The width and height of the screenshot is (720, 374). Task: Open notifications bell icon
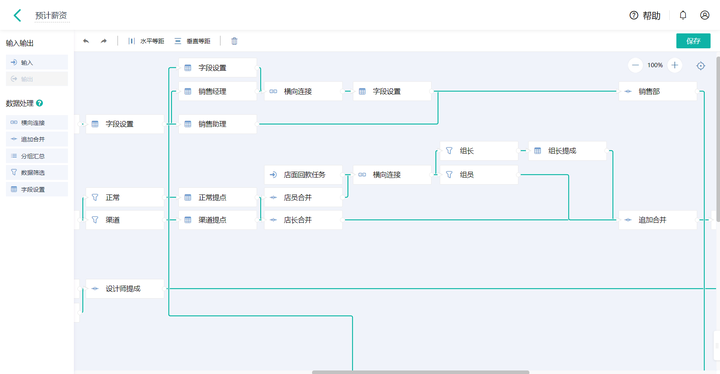pos(683,15)
